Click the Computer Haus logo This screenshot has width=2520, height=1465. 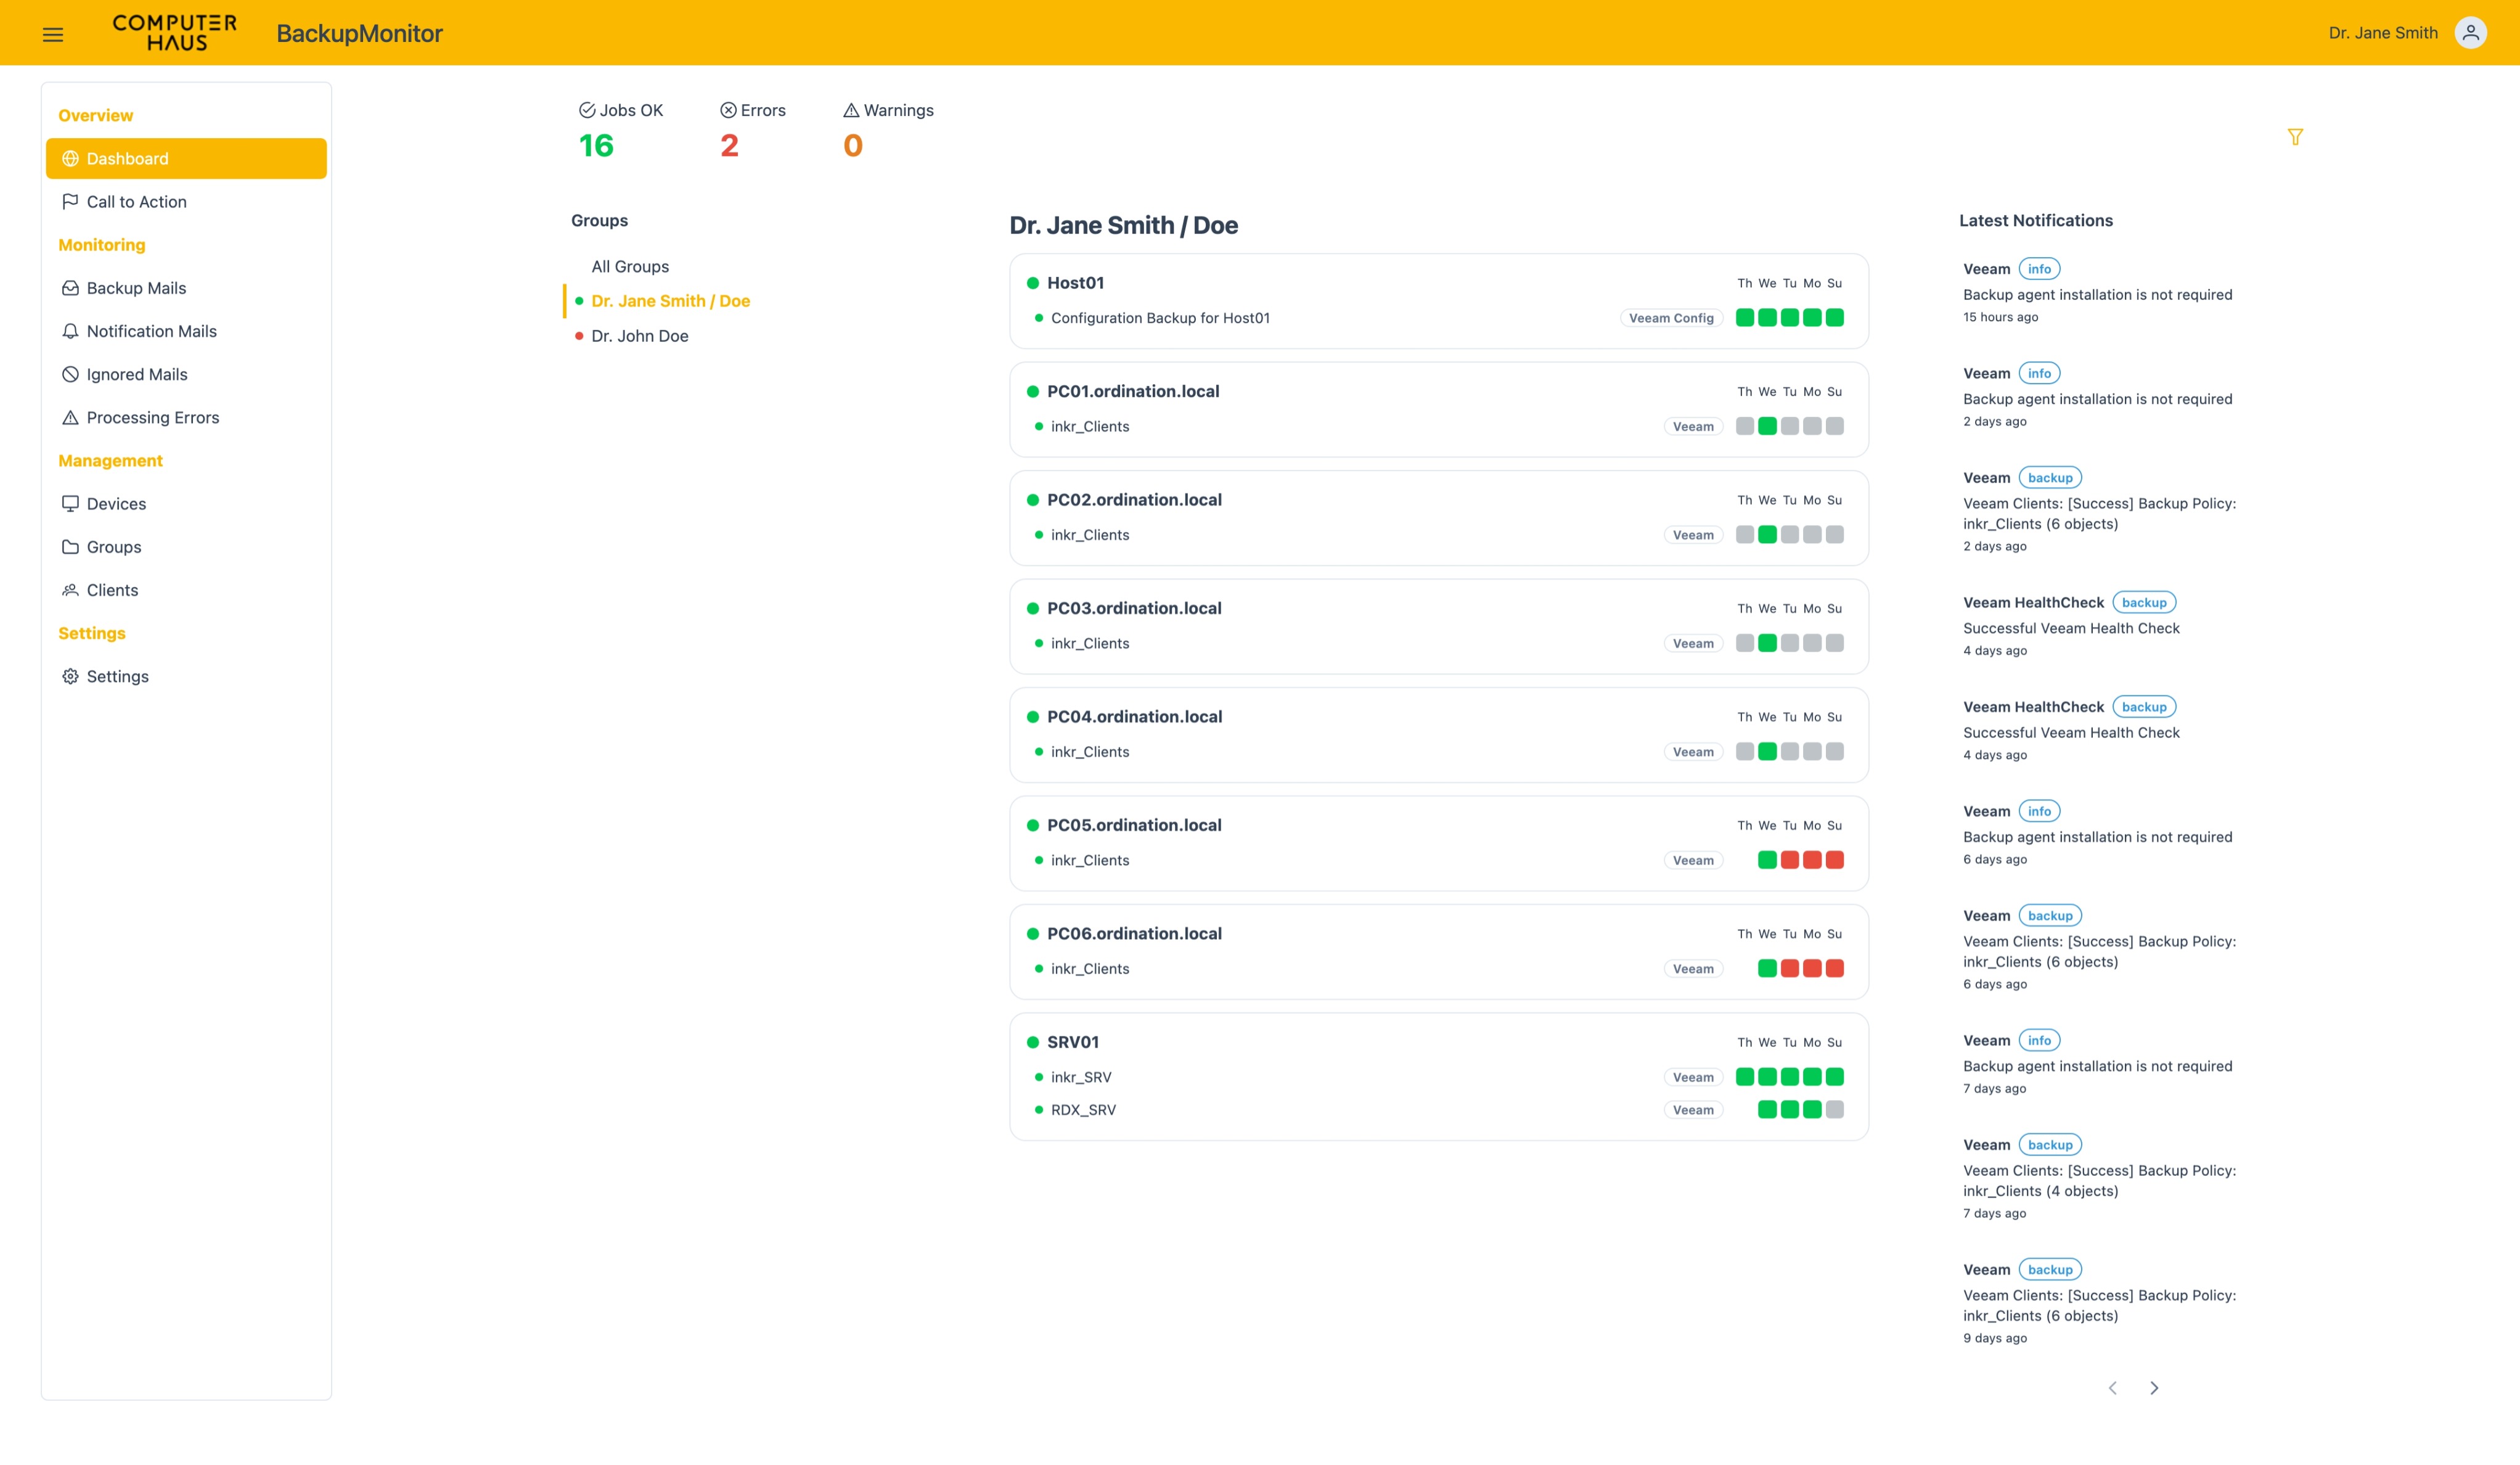175,33
